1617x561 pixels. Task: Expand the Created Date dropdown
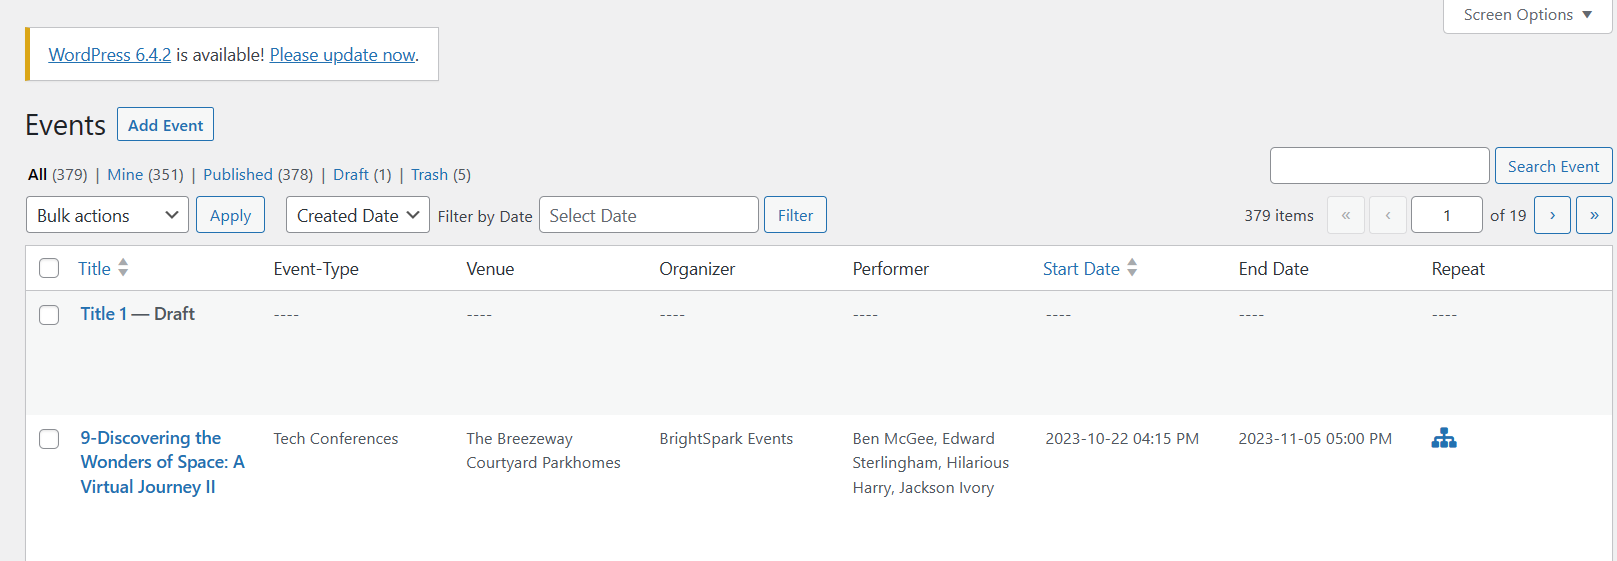pos(357,215)
